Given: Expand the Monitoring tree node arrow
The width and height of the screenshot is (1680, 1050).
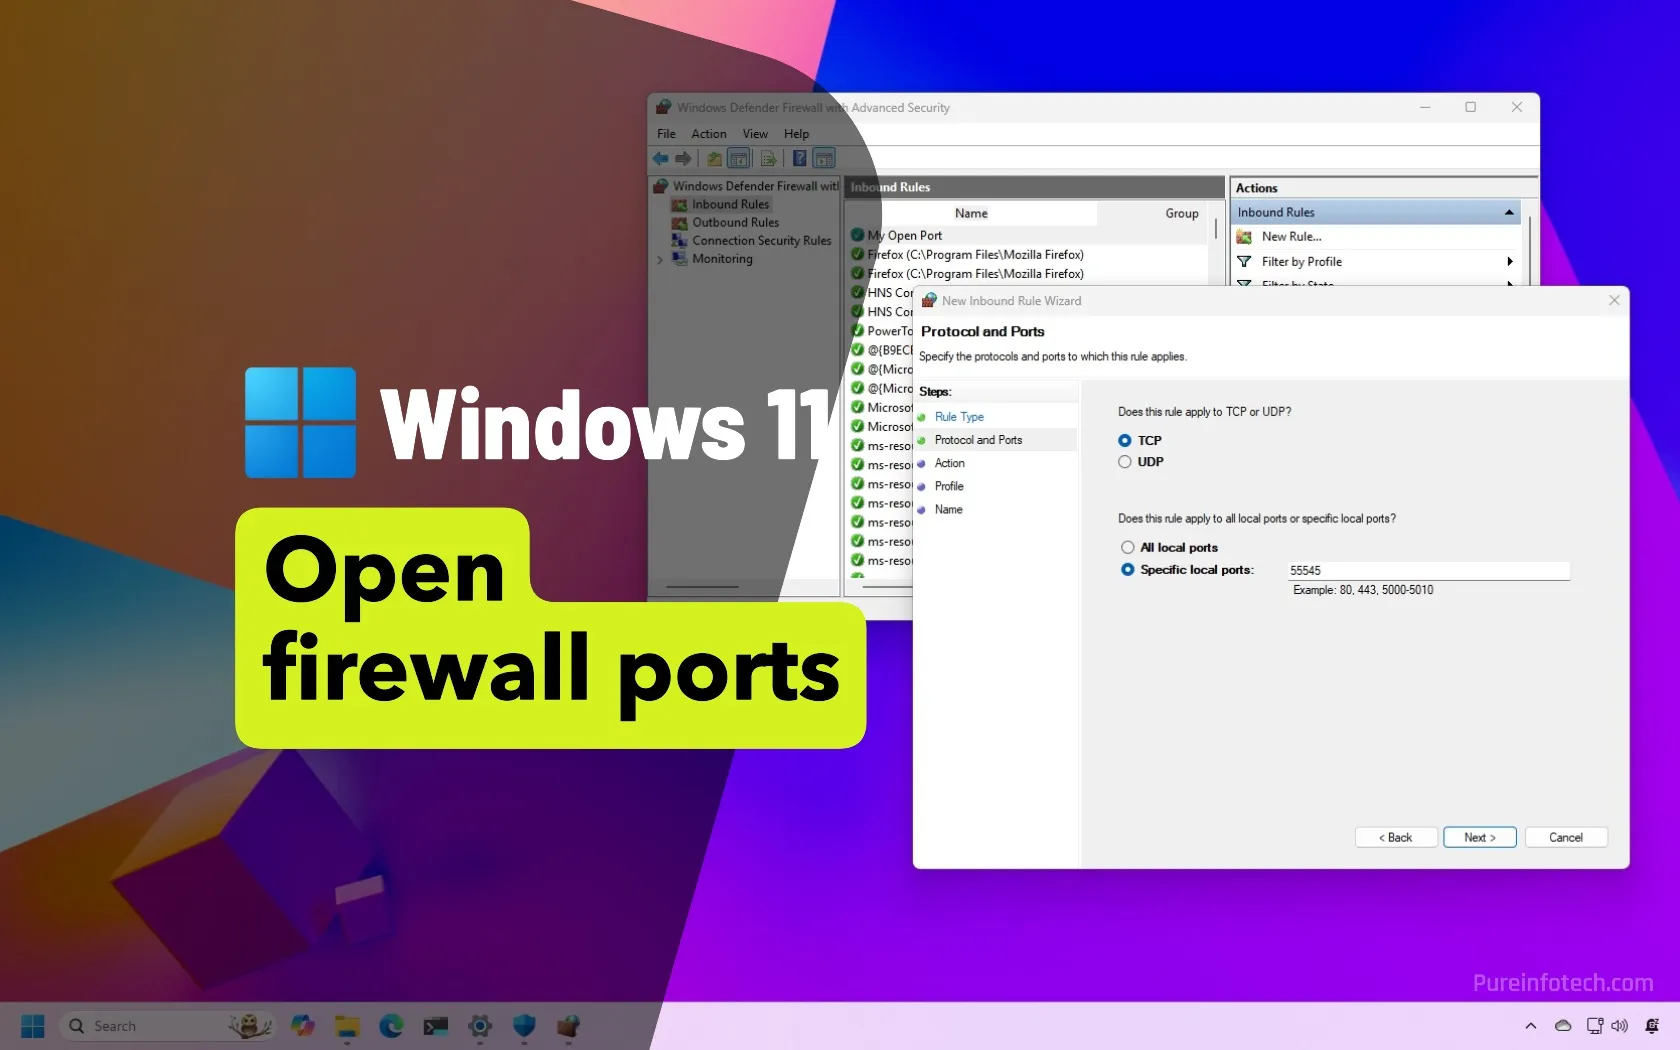Looking at the screenshot, I should (x=660, y=259).
